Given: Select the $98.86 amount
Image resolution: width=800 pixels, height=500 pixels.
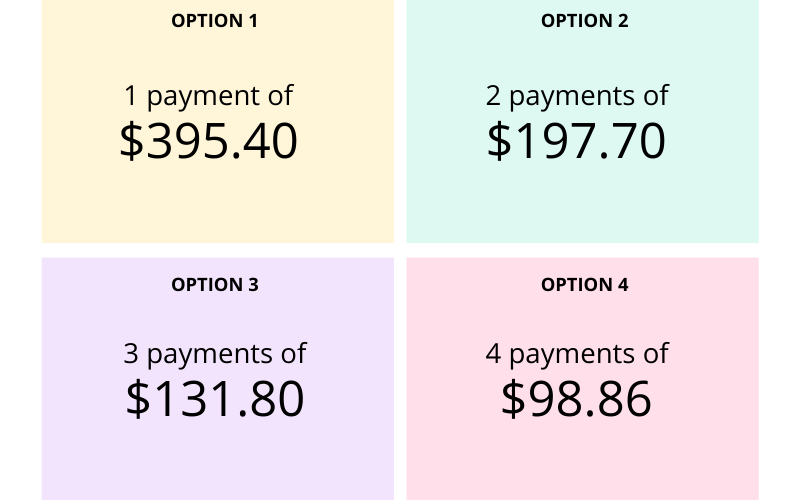Looking at the screenshot, I should point(576,399).
